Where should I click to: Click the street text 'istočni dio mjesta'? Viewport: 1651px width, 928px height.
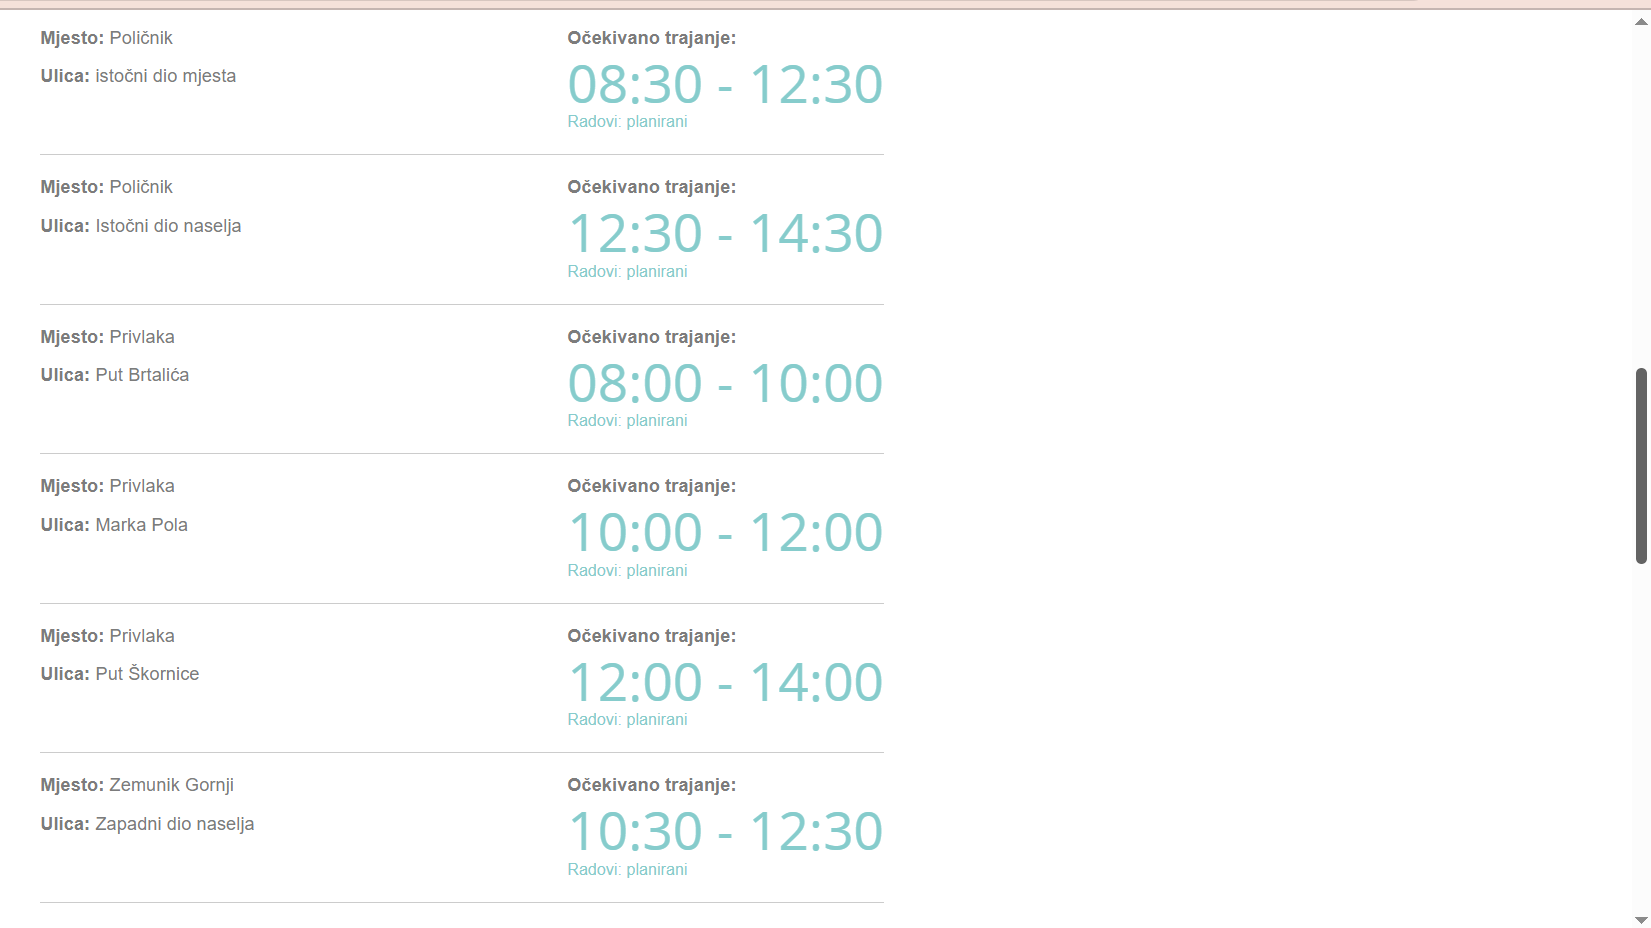[x=165, y=76]
